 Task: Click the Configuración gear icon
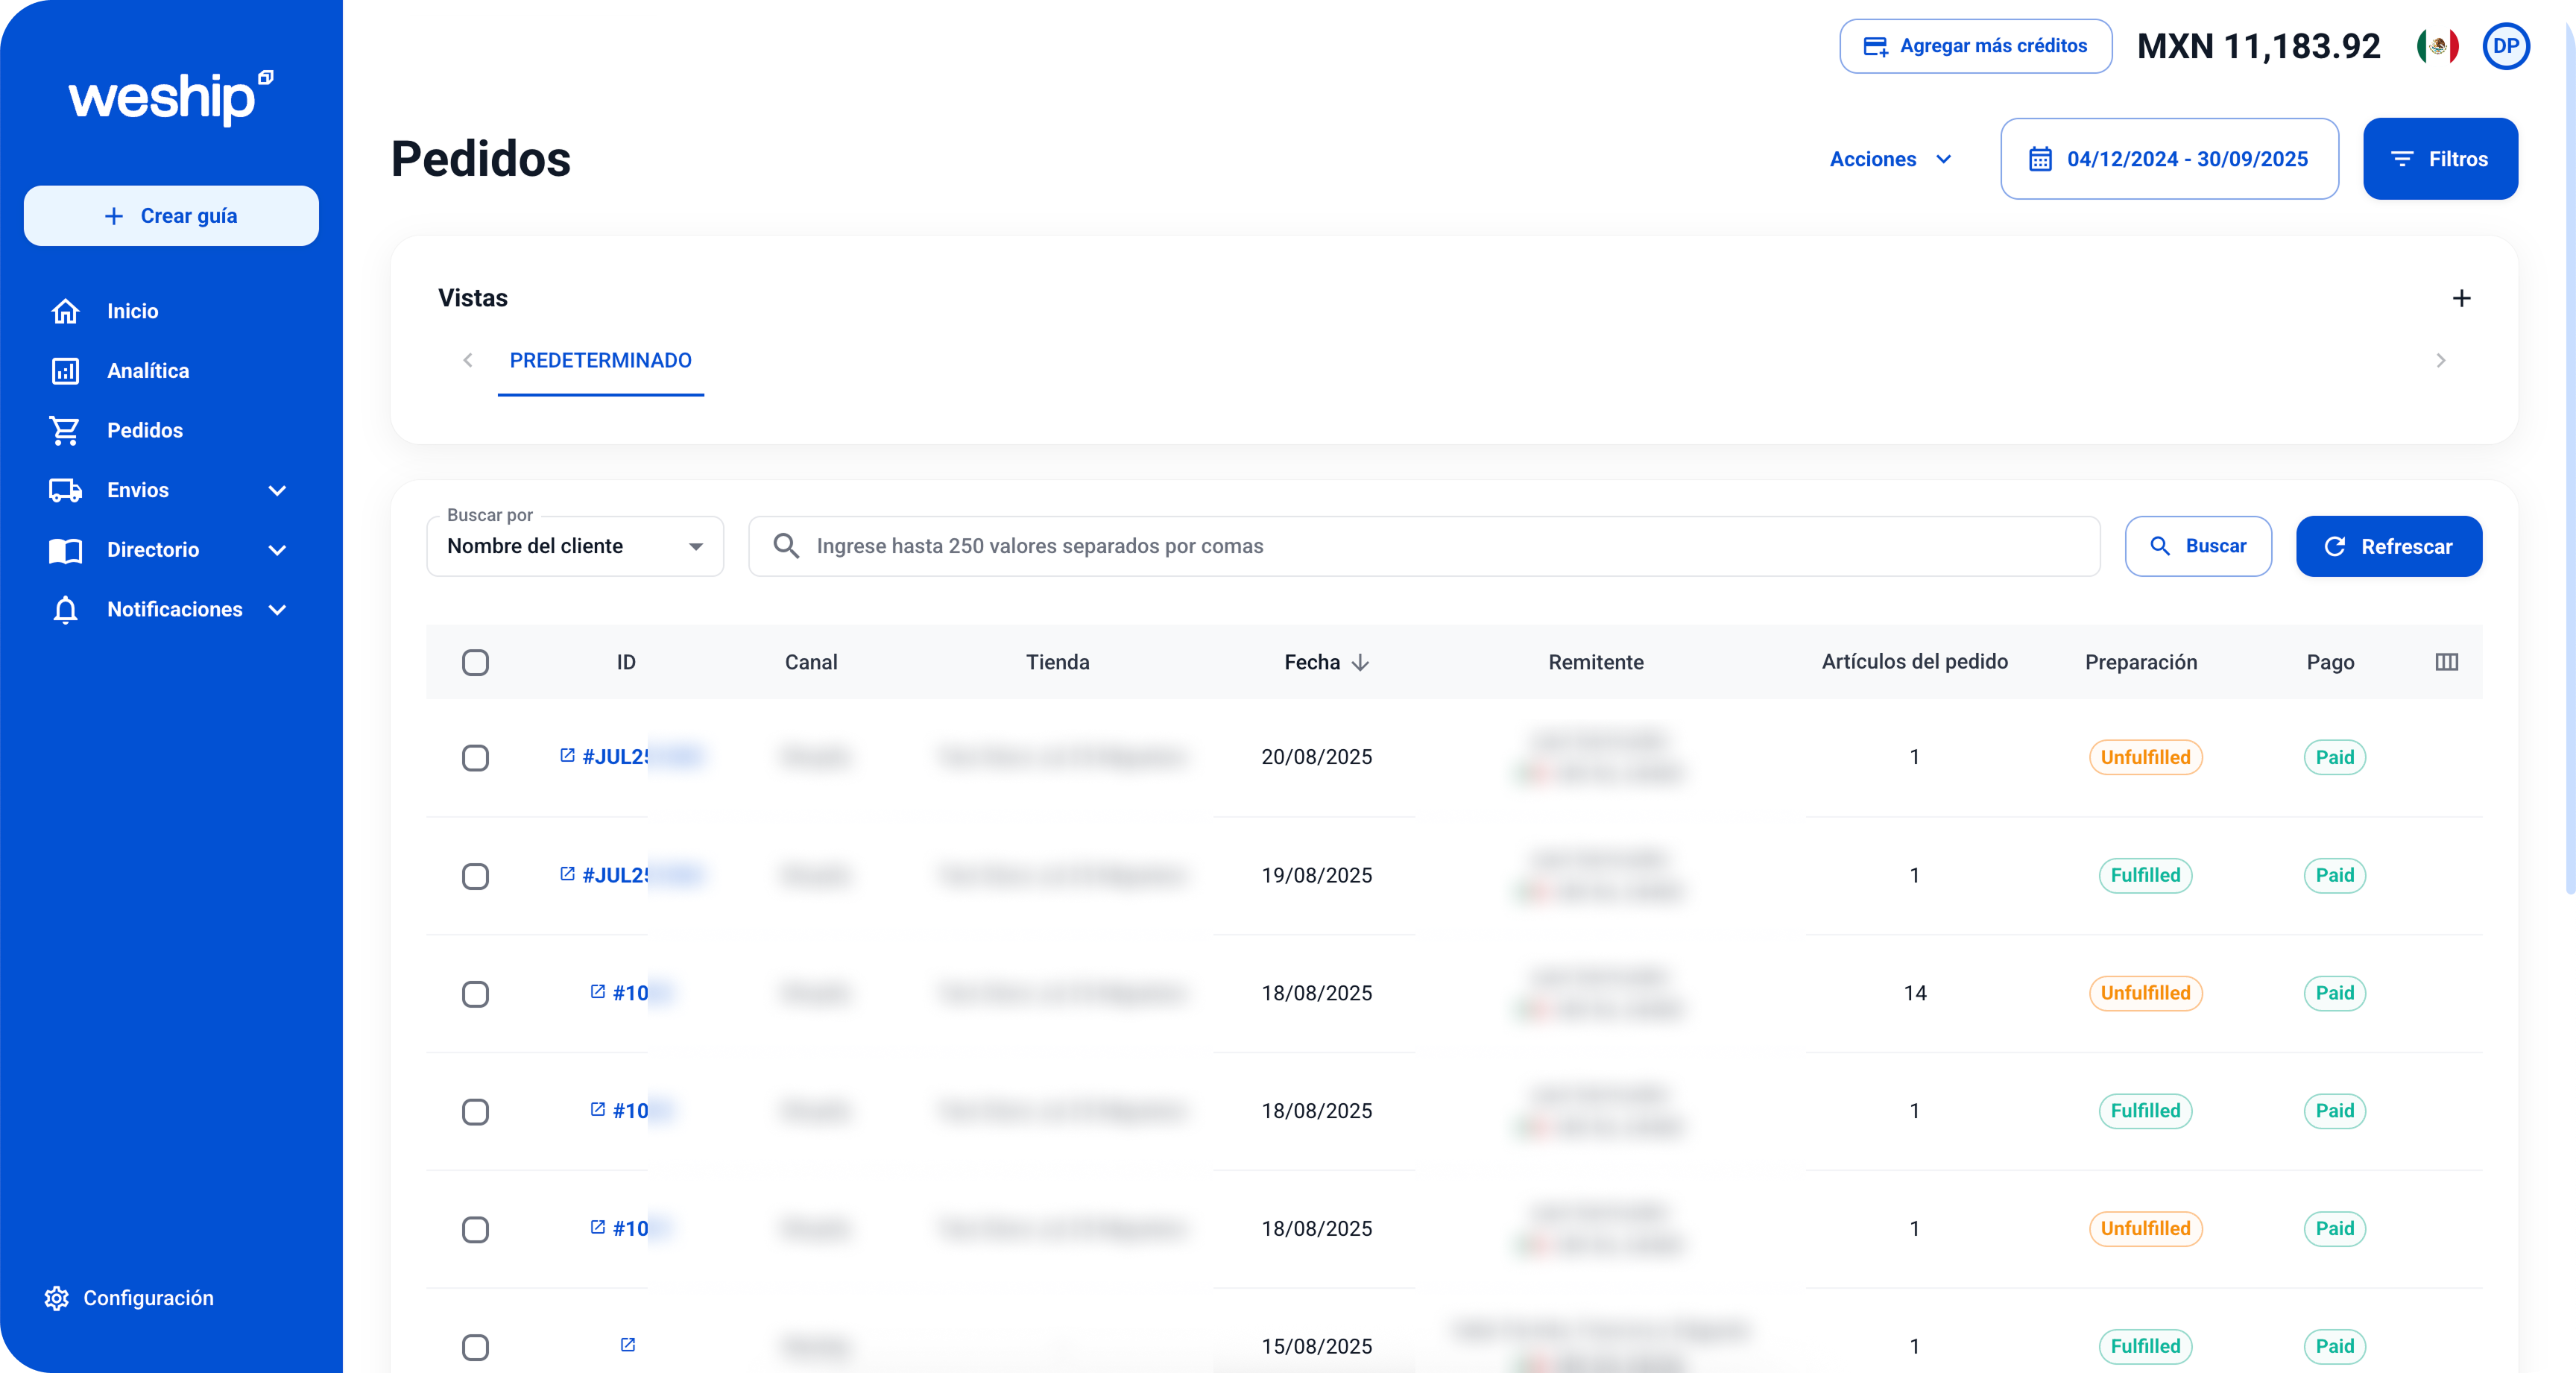[57, 1298]
